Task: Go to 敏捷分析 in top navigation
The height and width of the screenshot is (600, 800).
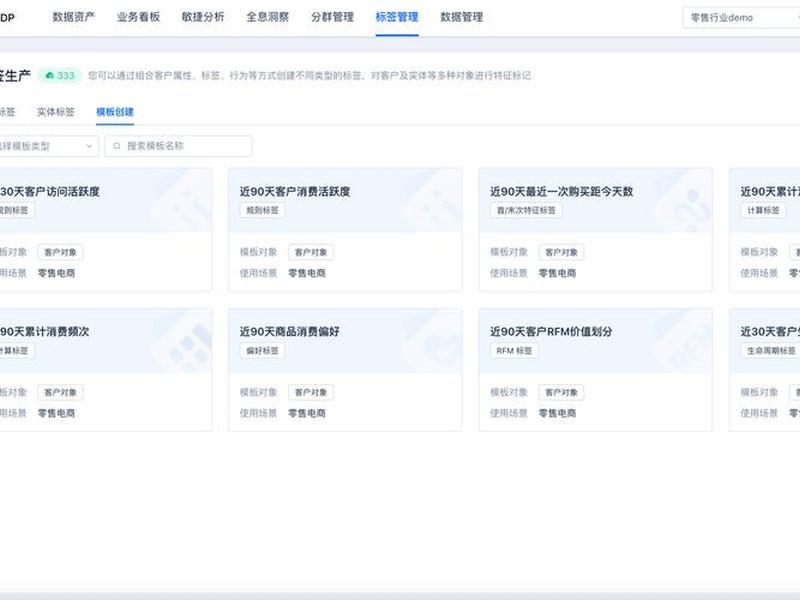Action: [x=203, y=17]
